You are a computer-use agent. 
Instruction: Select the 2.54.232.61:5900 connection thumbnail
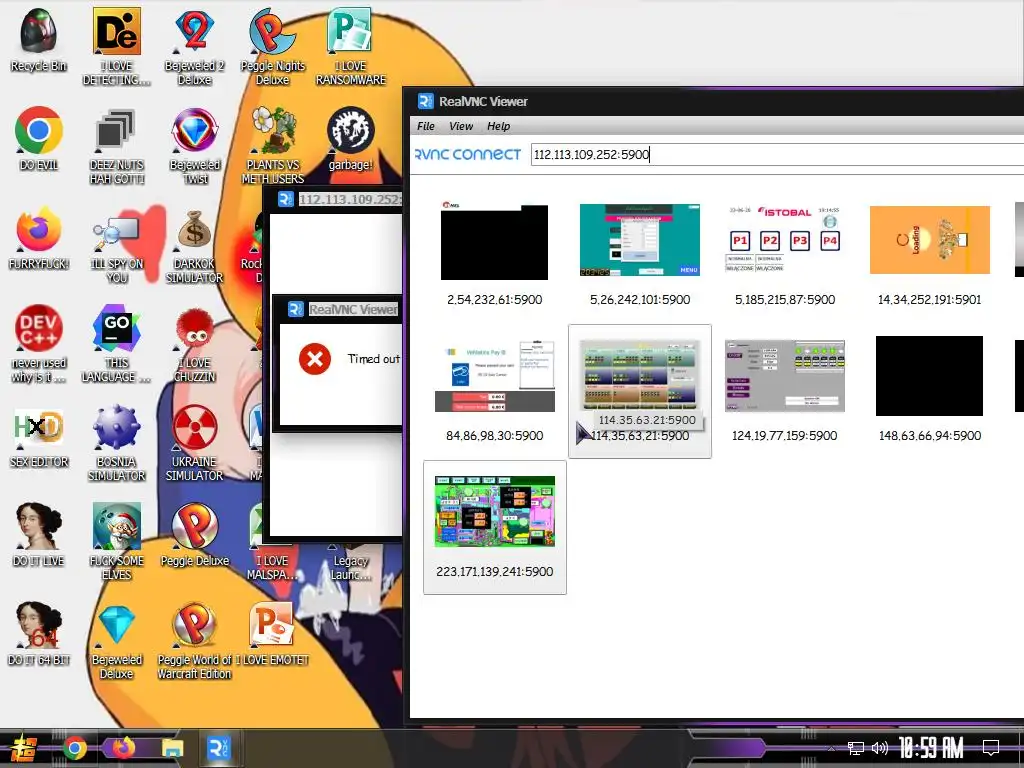[494, 242]
